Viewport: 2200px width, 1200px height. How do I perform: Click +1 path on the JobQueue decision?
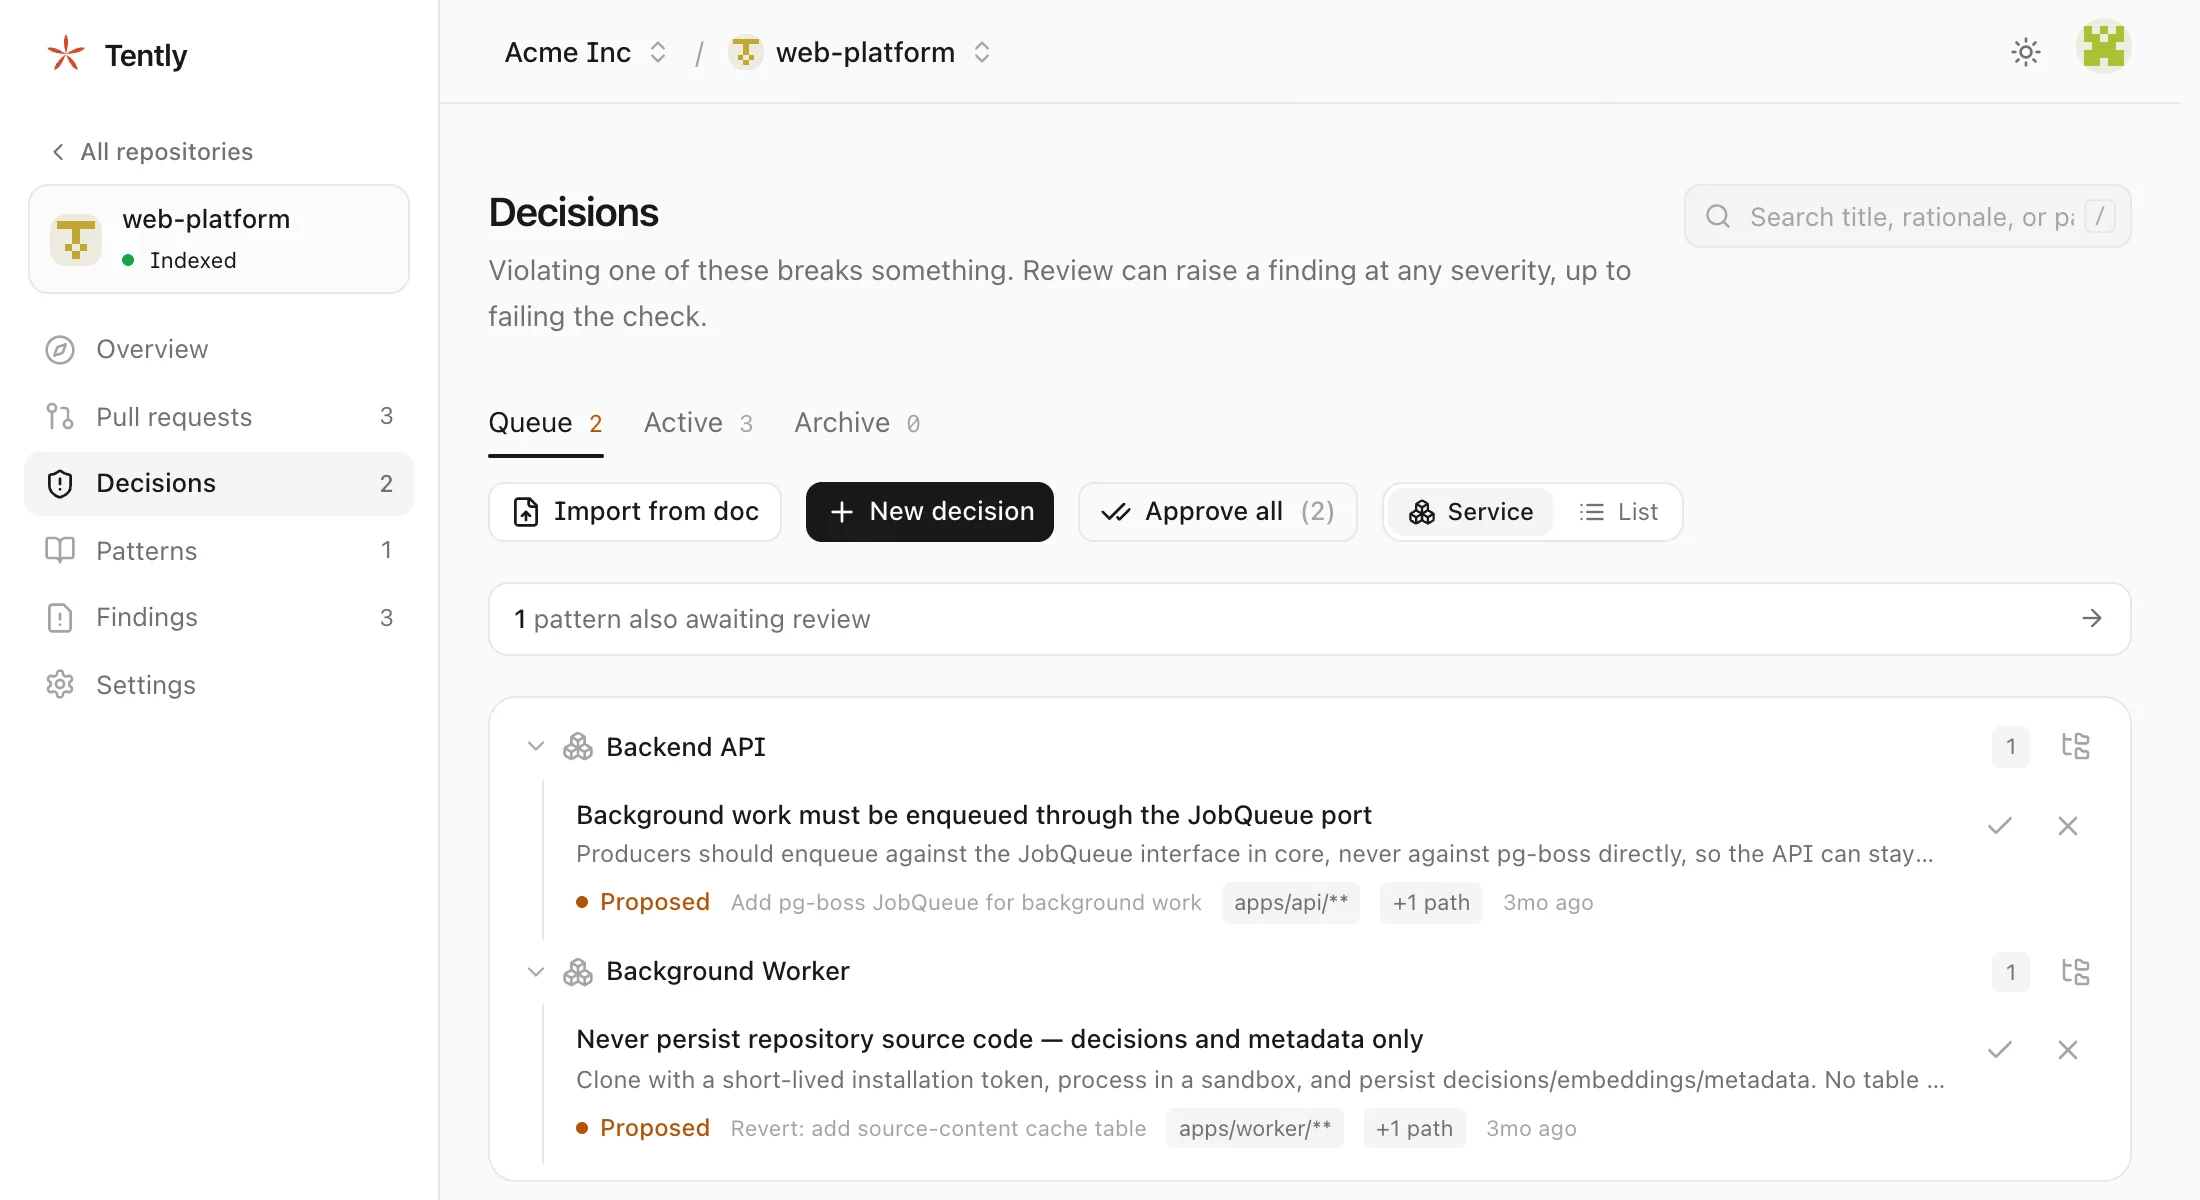click(x=1431, y=903)
